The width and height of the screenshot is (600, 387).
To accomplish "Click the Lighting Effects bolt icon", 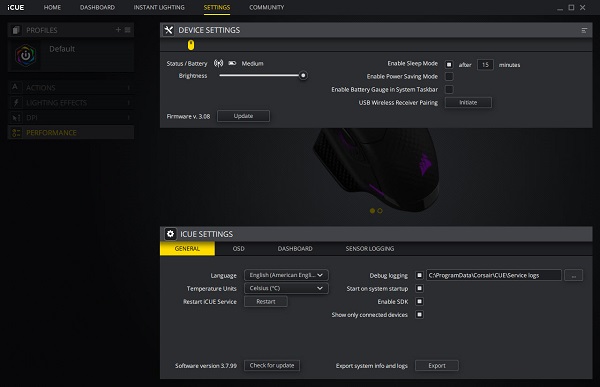I will click(16, 102).
